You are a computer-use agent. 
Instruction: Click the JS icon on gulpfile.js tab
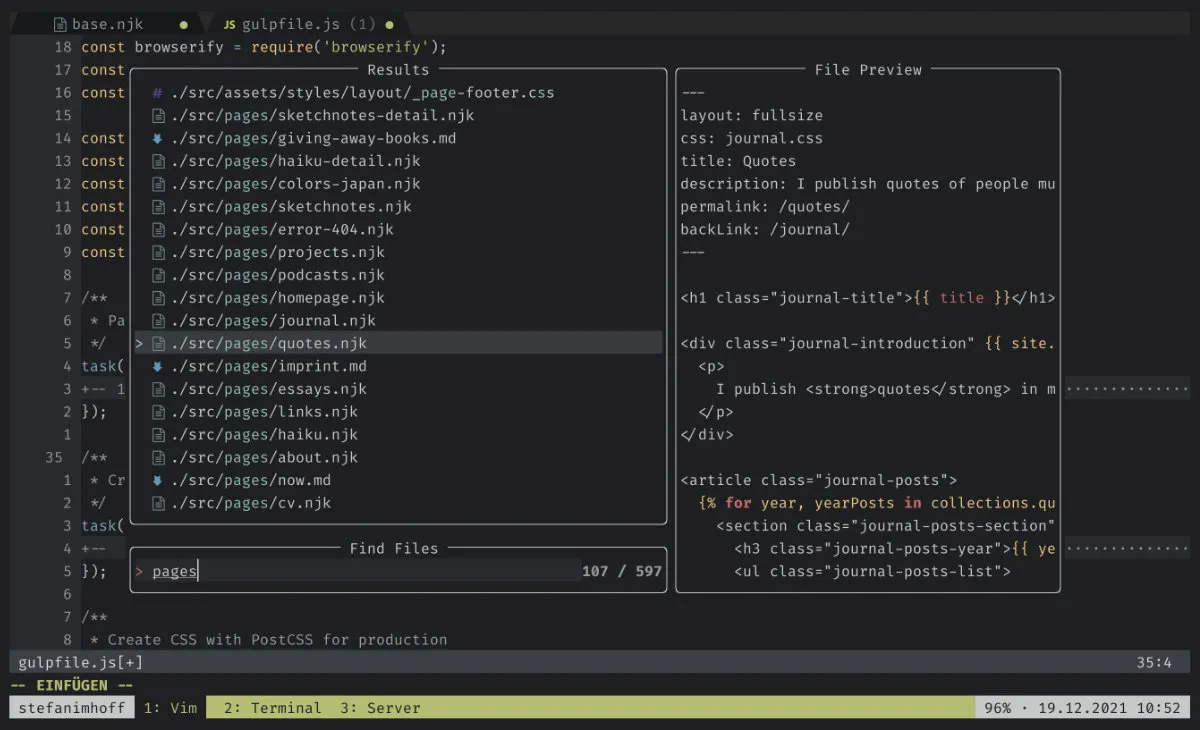point(229,24)
